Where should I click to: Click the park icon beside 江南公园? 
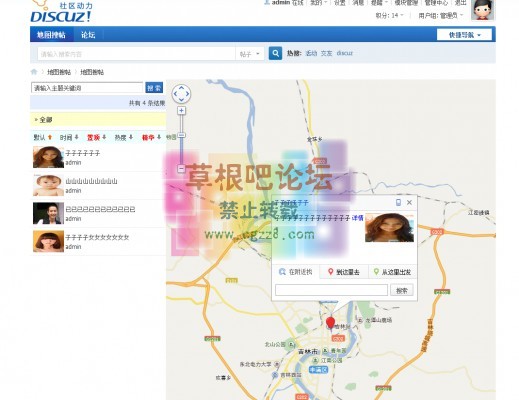tap(315, 360)
